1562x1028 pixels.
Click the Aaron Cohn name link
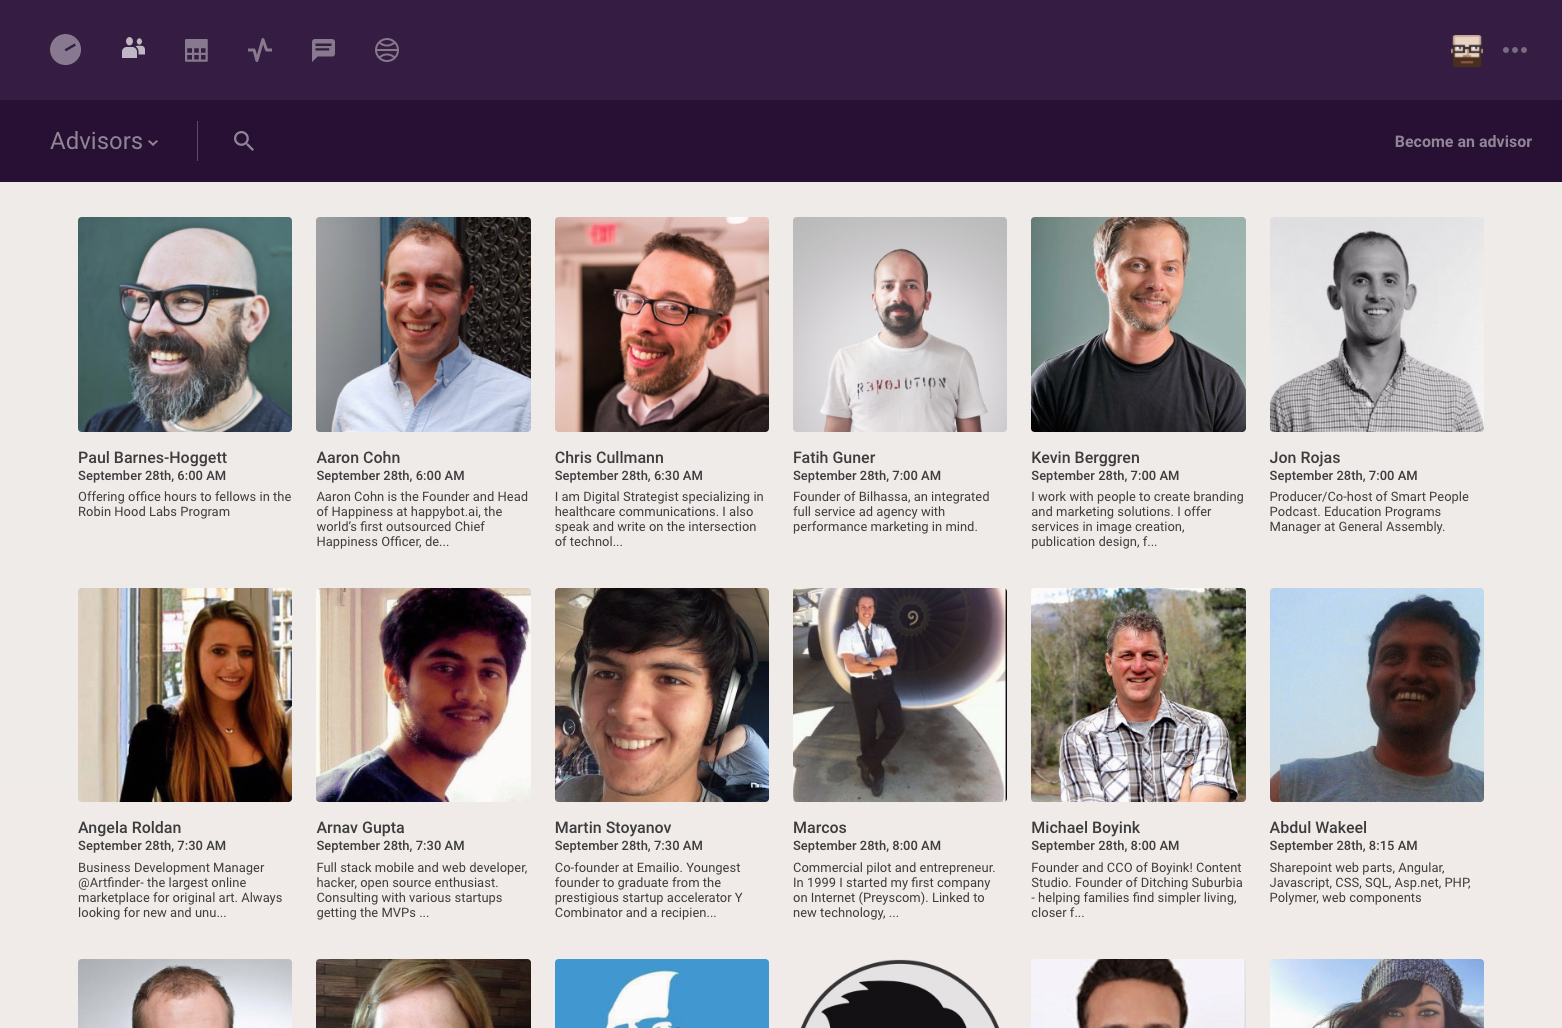[x=358, y=457]
